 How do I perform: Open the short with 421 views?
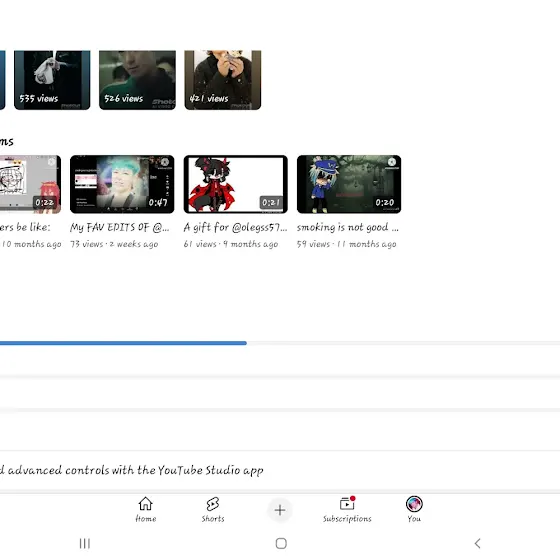click(223, 80)
